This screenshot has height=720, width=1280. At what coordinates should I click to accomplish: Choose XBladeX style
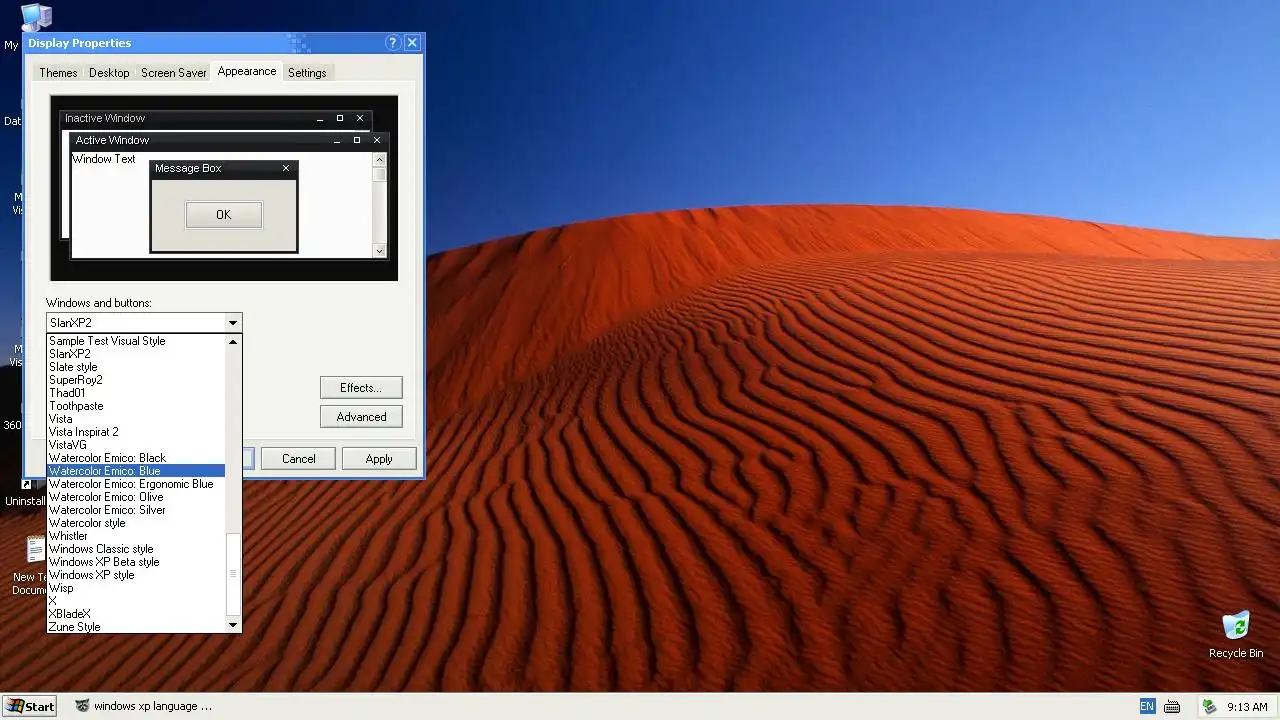136,614
